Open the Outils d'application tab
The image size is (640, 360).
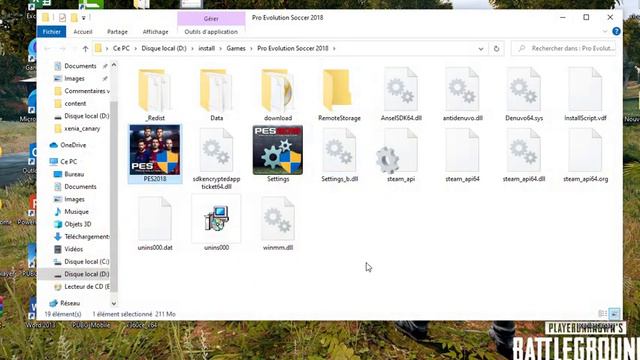point(211,31)
